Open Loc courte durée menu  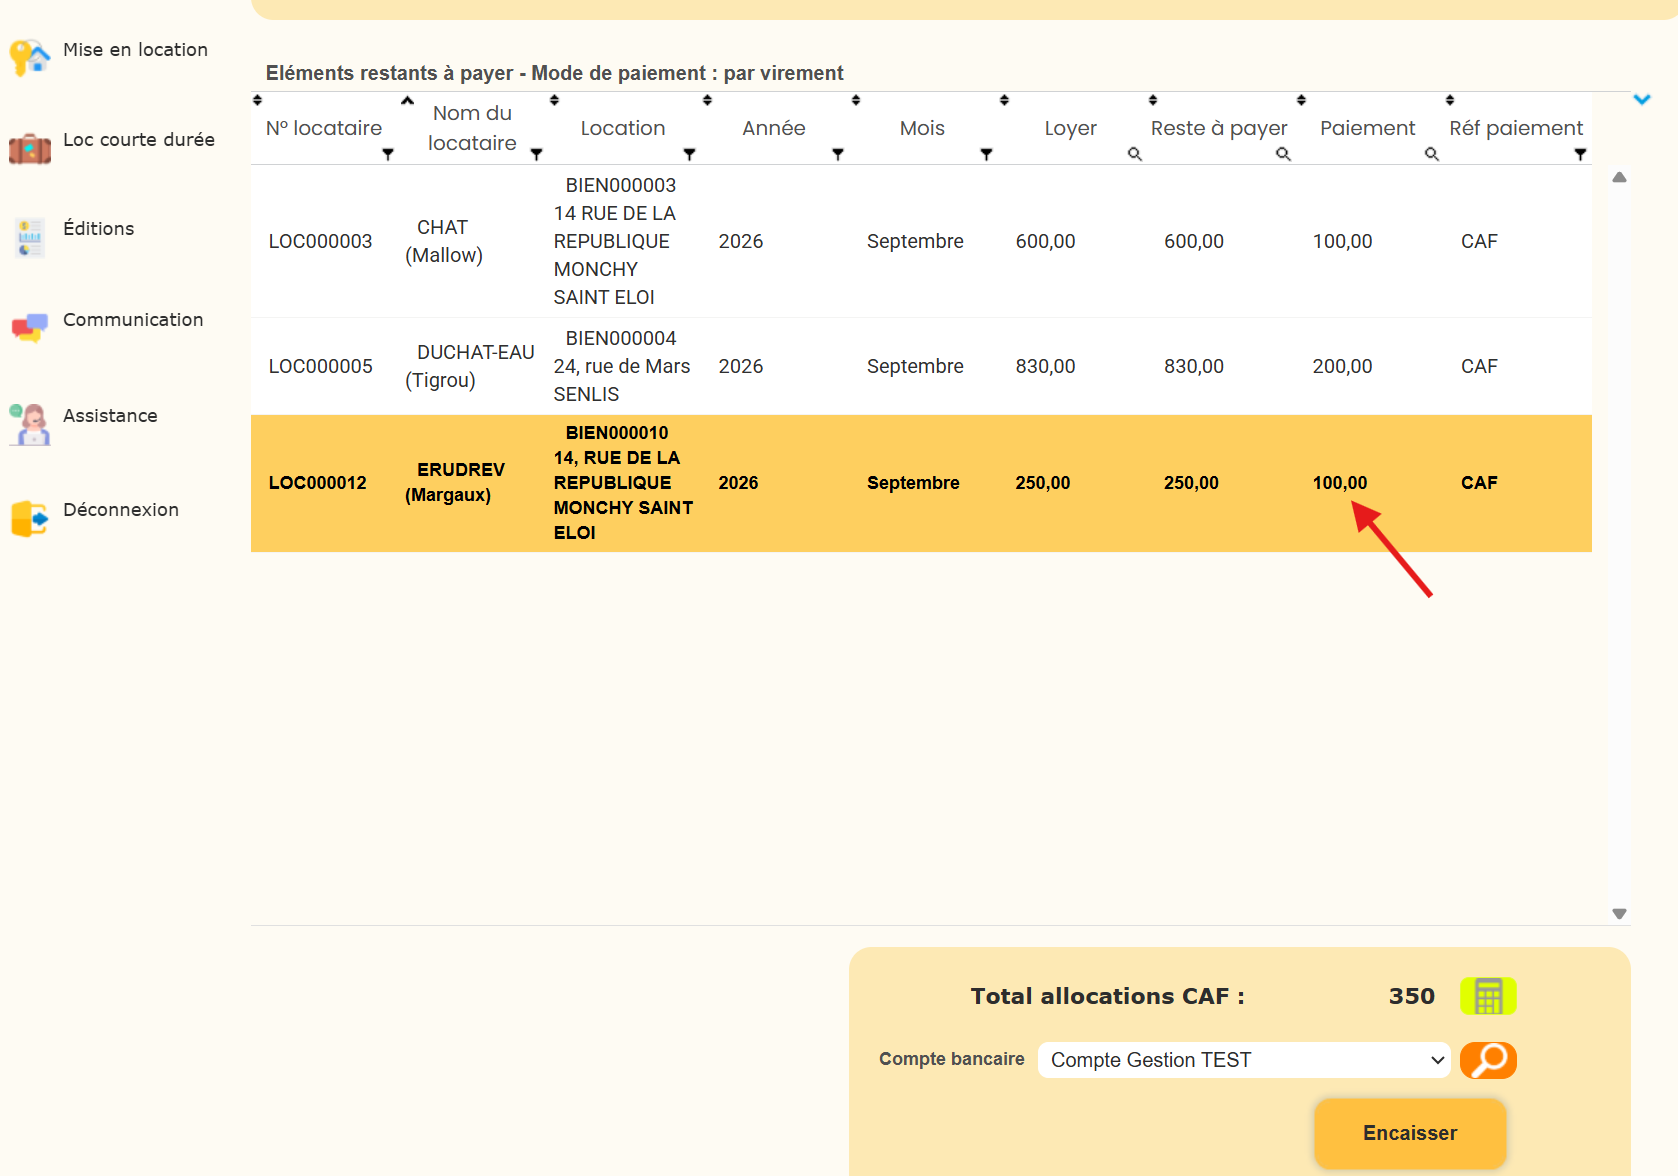pyautogui.click(x=138, y=140)
